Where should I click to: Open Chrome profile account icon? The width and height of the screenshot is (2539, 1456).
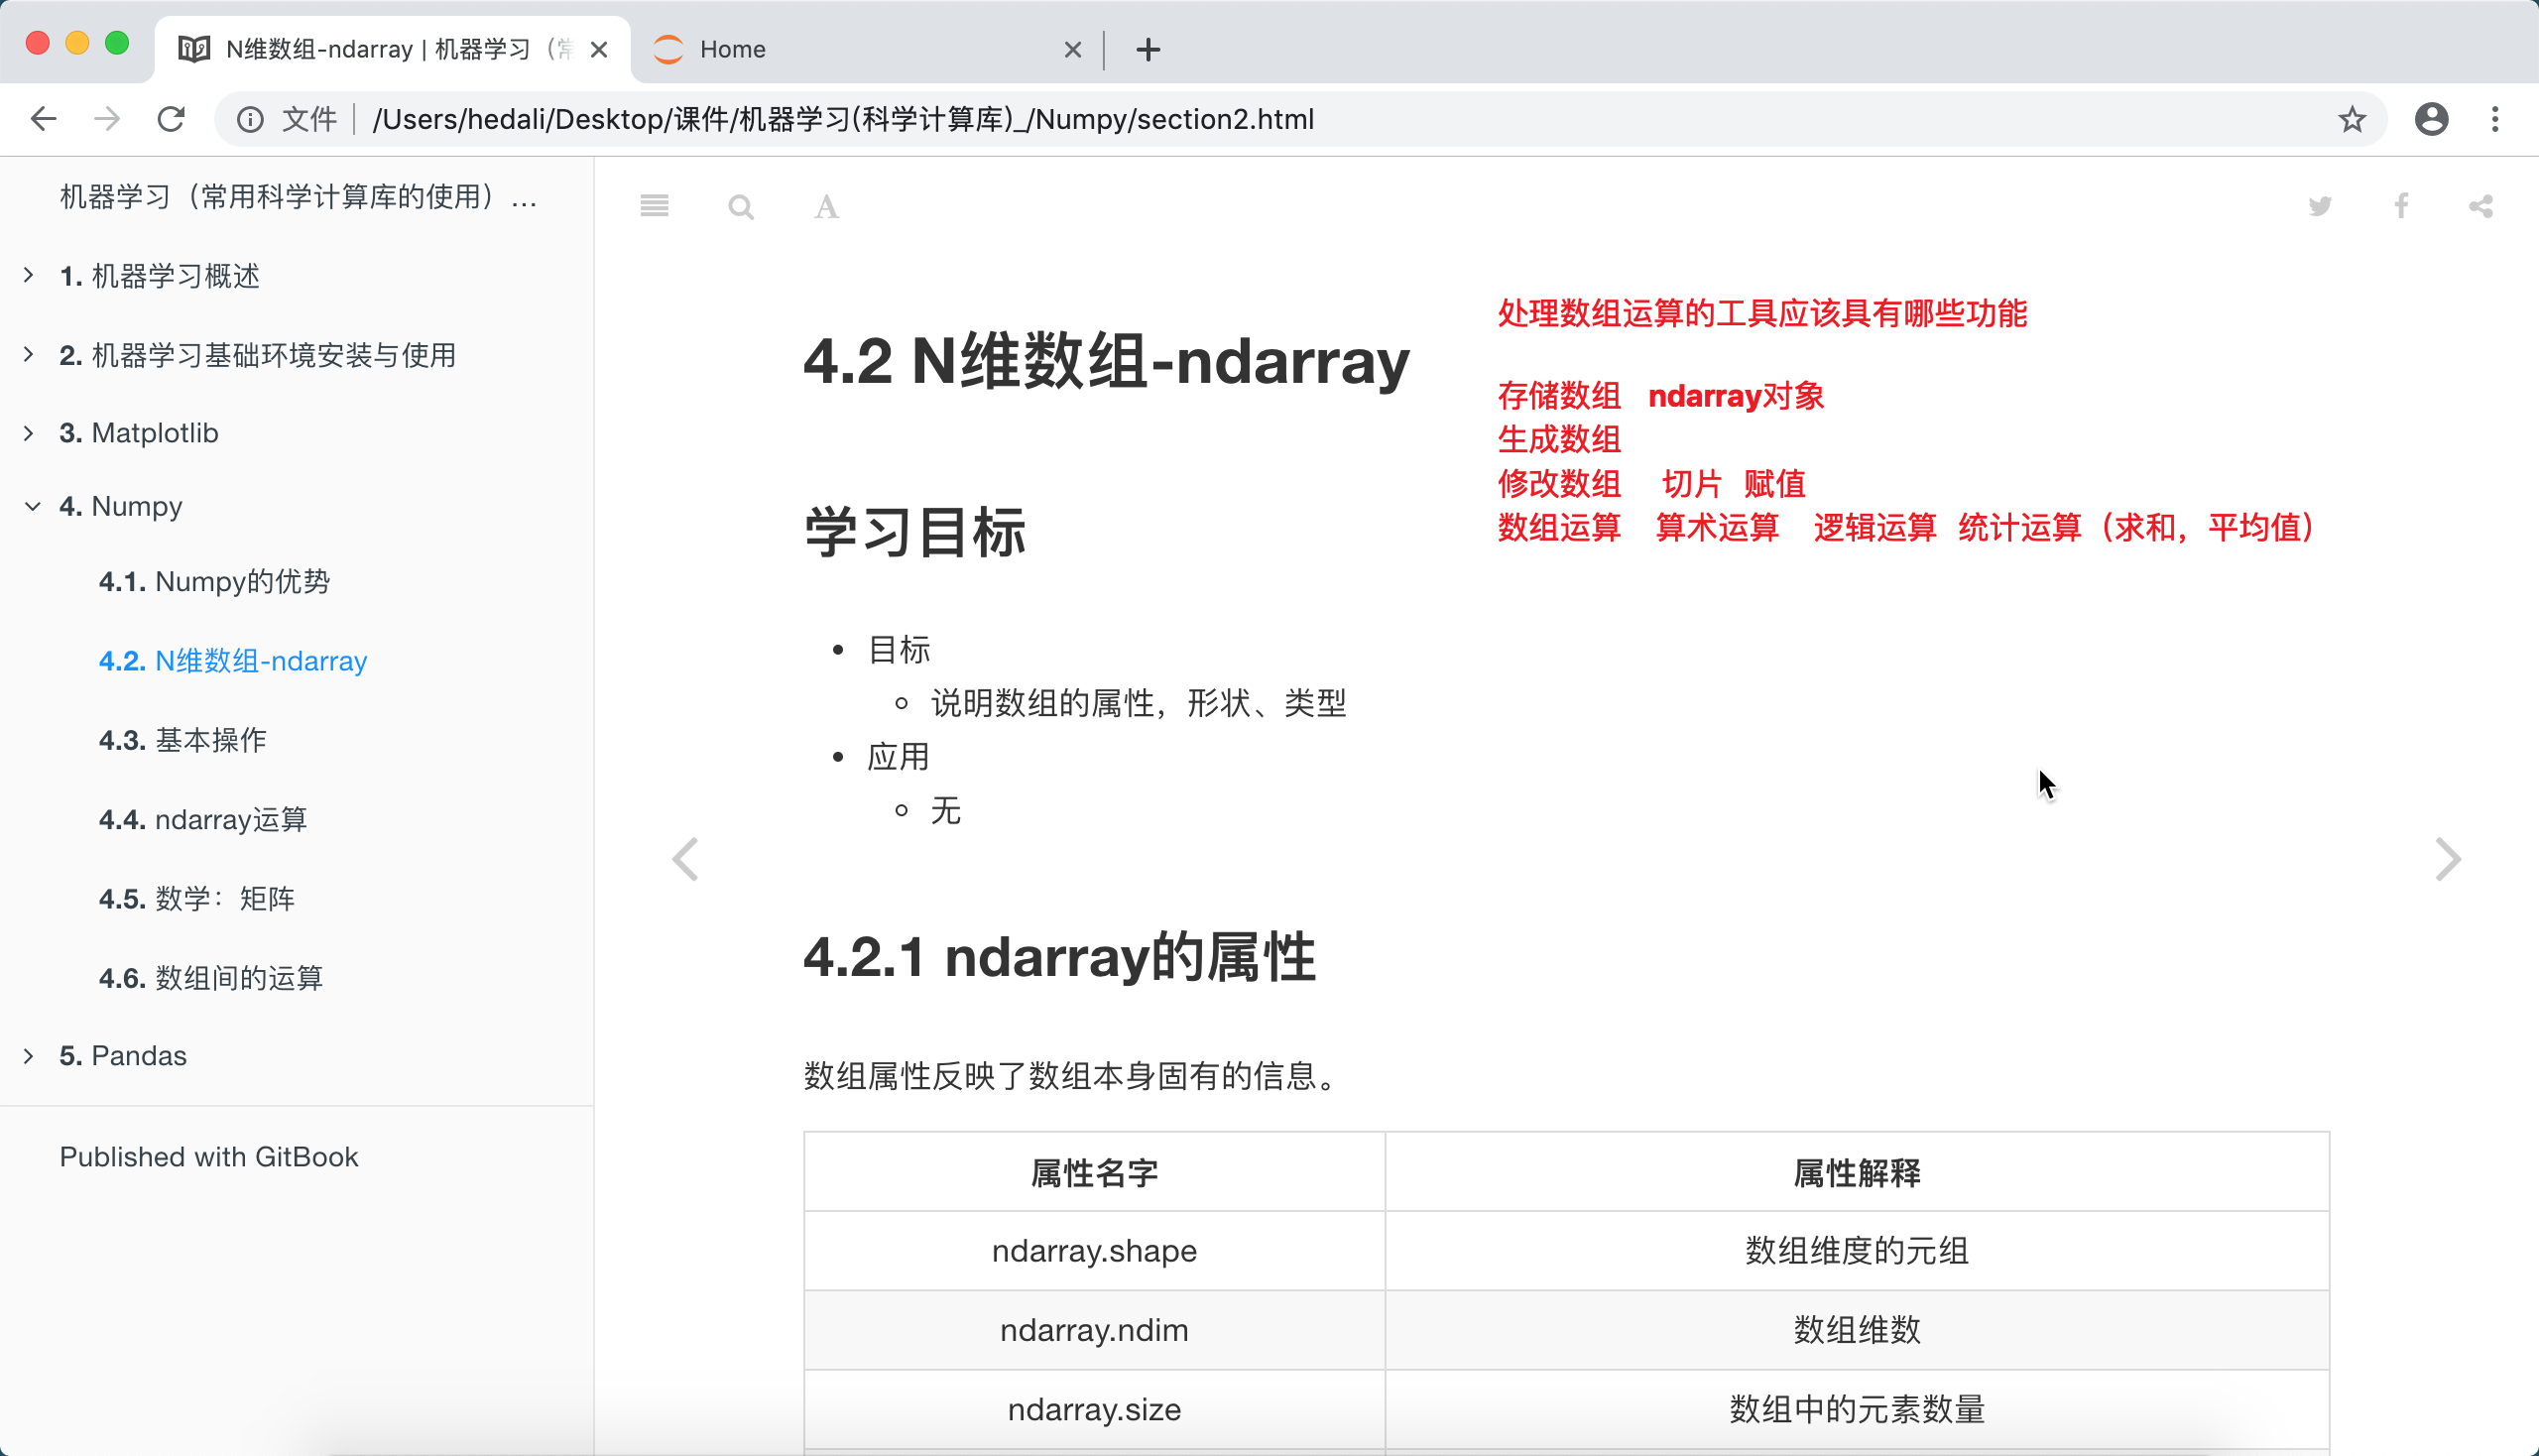2431,119
